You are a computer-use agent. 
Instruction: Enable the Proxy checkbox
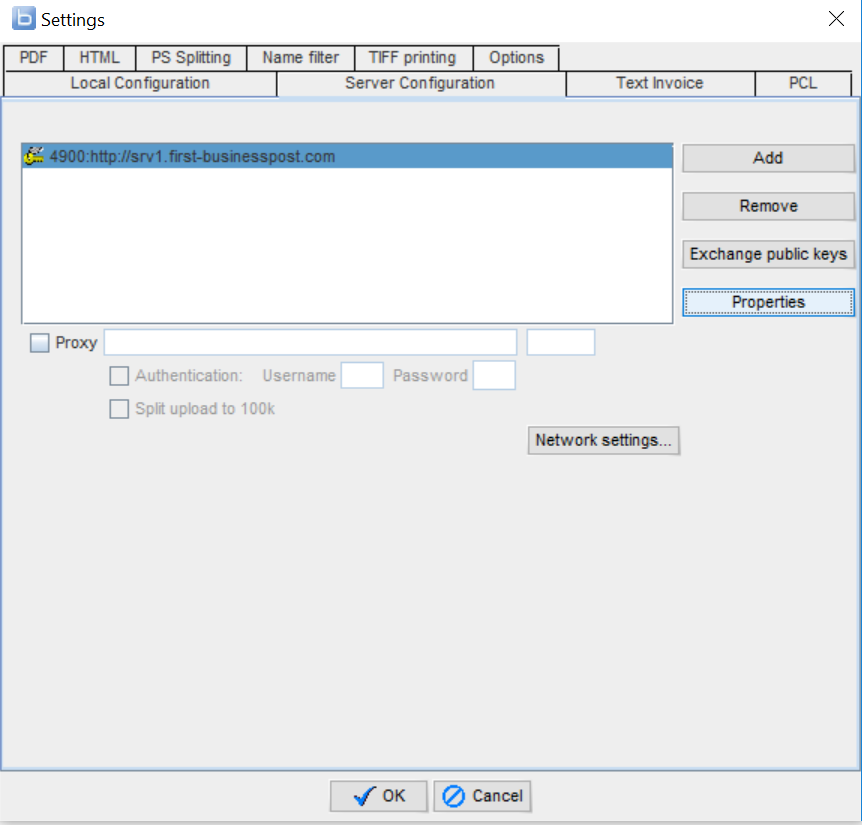[x=40, y=343]
